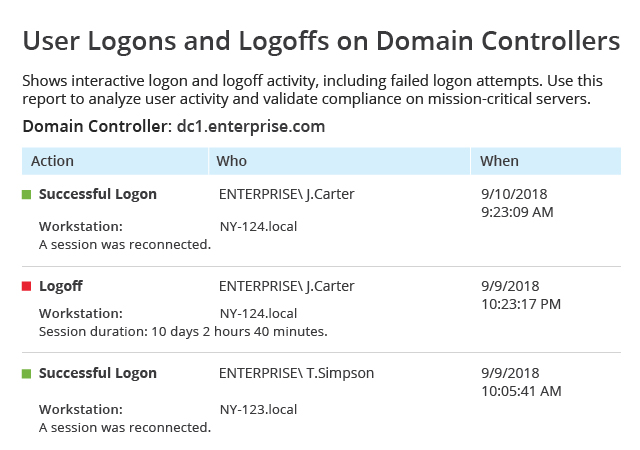This screenshot has width=640, height=450.
Task: Click the 9/9/2018 10:05:41 AM timestamp
Action: (x=521, y=382)
